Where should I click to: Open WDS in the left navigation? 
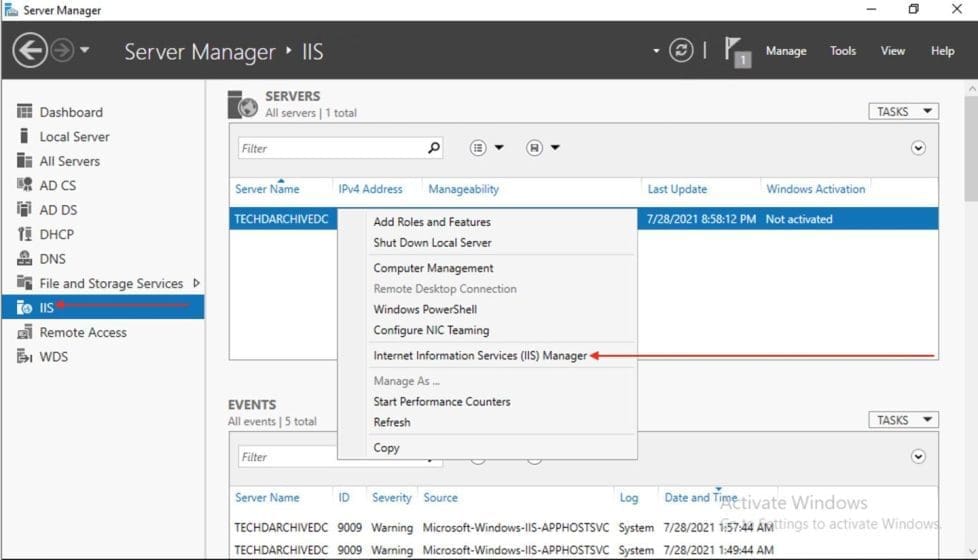(53, 357)
